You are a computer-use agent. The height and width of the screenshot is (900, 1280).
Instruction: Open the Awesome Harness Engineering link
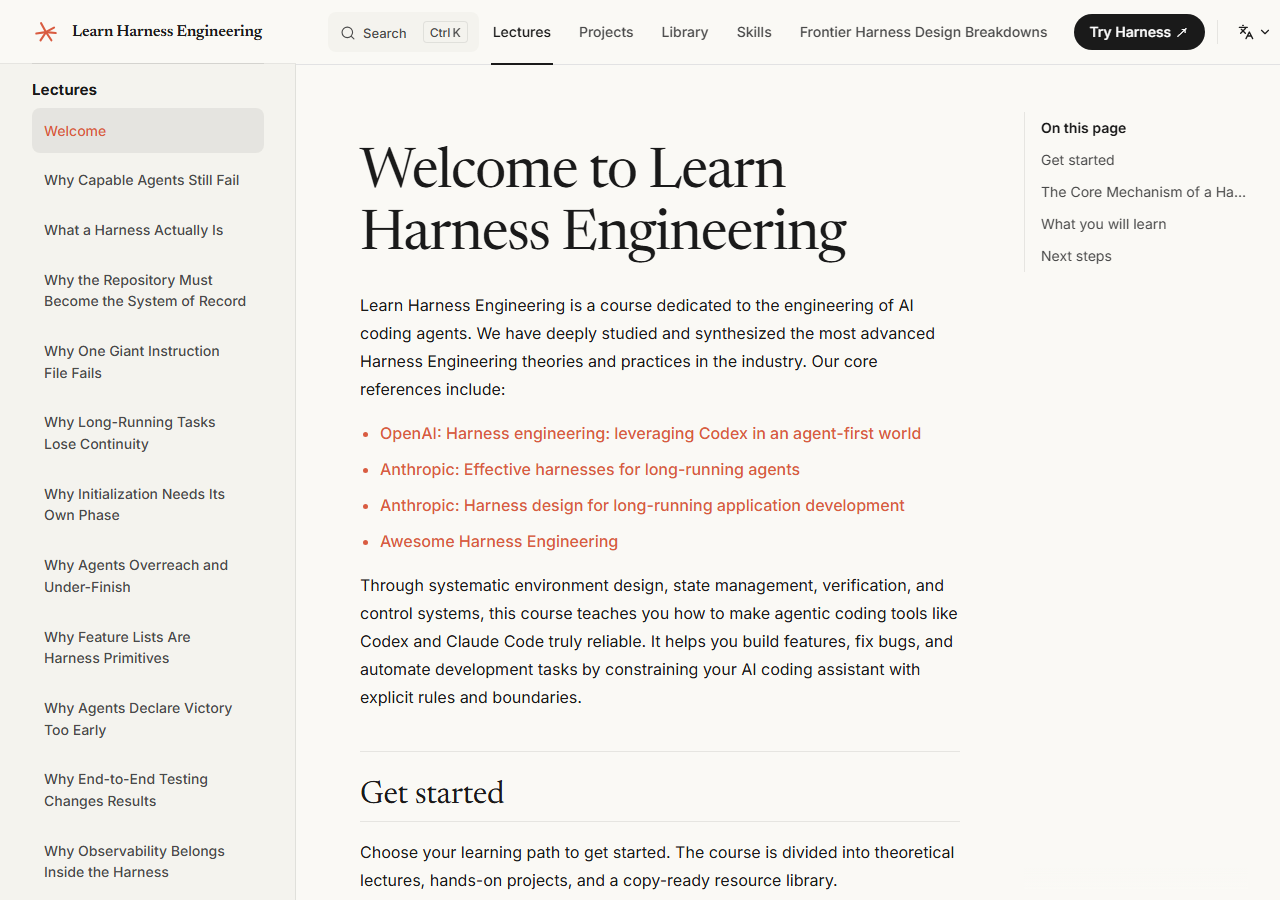pyautogui.click(x=499, y=542)
